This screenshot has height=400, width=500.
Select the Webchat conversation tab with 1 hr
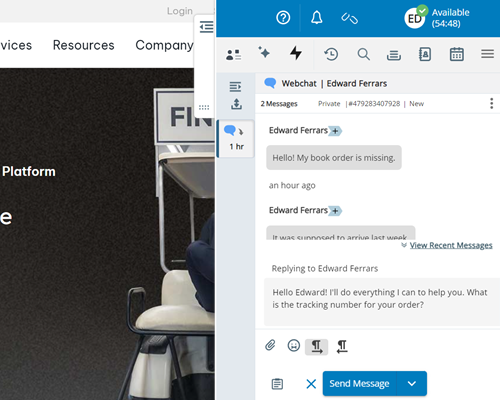click(236, 138)
